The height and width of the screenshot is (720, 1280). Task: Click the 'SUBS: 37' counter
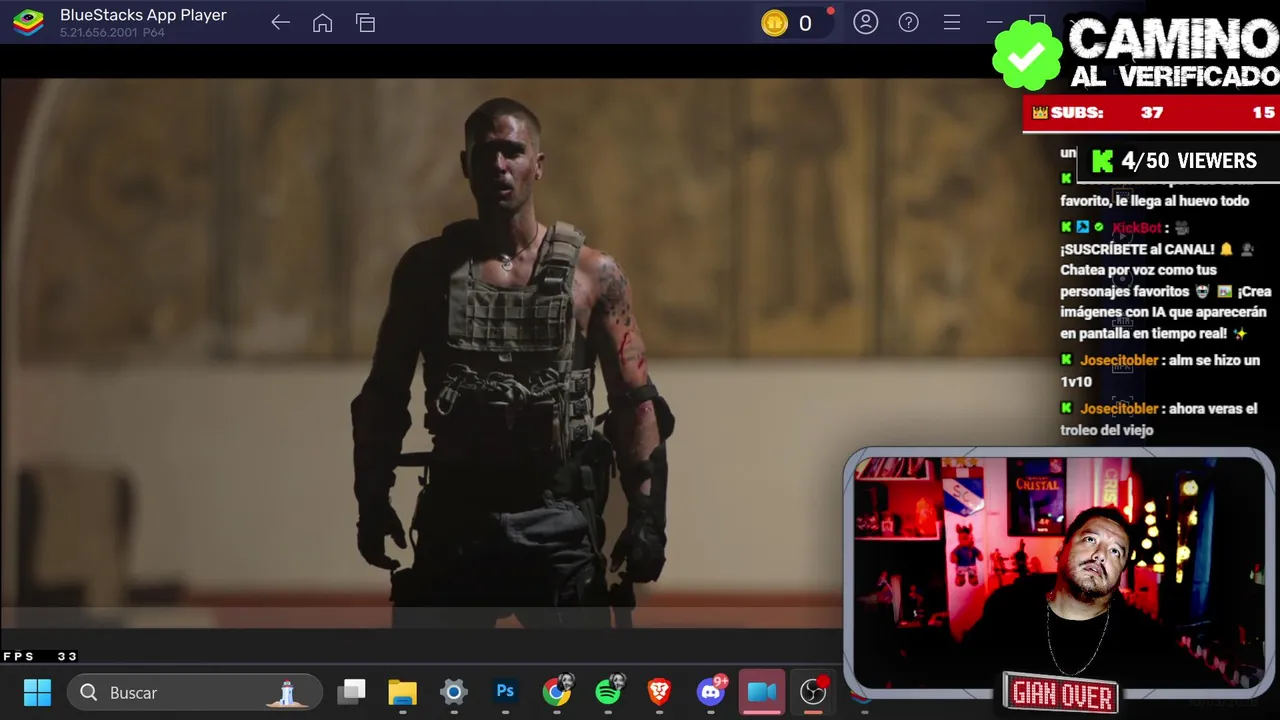pos(1098,113)
